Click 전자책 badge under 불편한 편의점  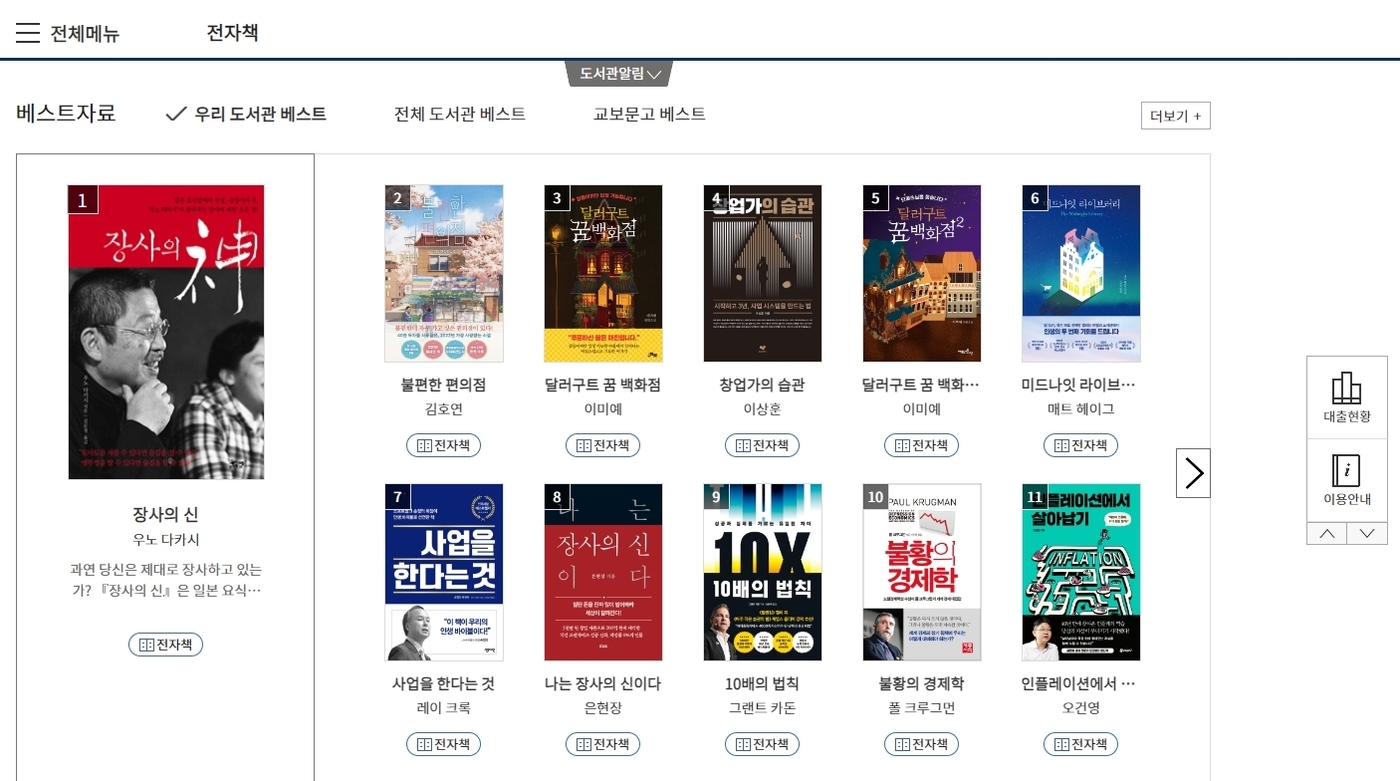(443, 445)
